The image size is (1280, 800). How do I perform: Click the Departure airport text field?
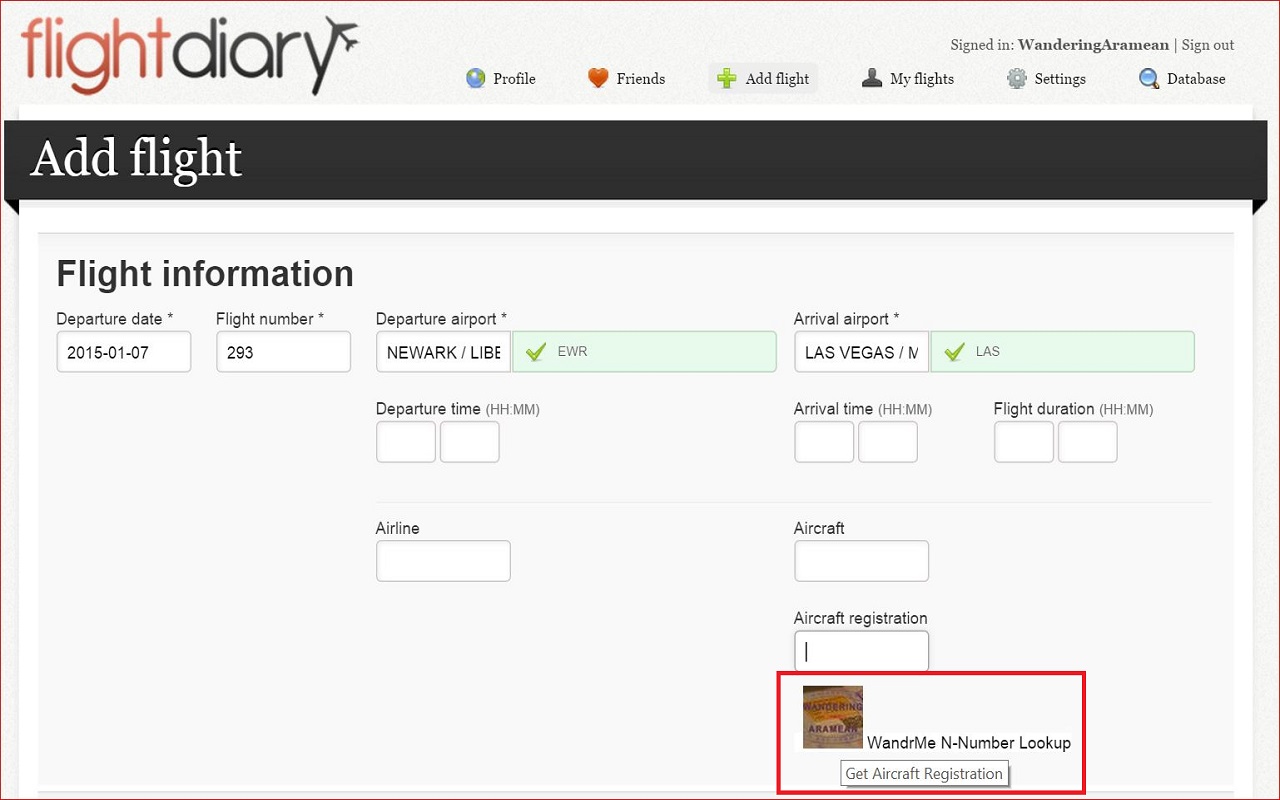click(443, 352)
